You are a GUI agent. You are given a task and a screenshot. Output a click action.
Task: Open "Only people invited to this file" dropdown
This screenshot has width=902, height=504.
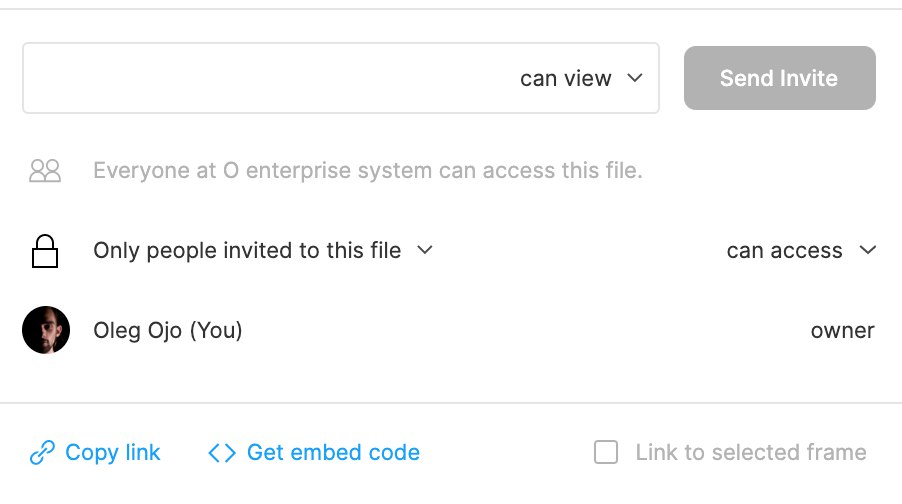tap(247, 251)
